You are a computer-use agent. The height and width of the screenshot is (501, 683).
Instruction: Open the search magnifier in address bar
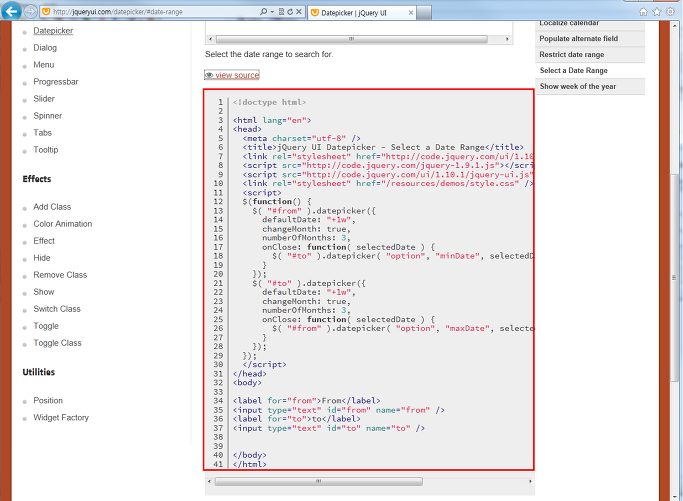point(264,12)
